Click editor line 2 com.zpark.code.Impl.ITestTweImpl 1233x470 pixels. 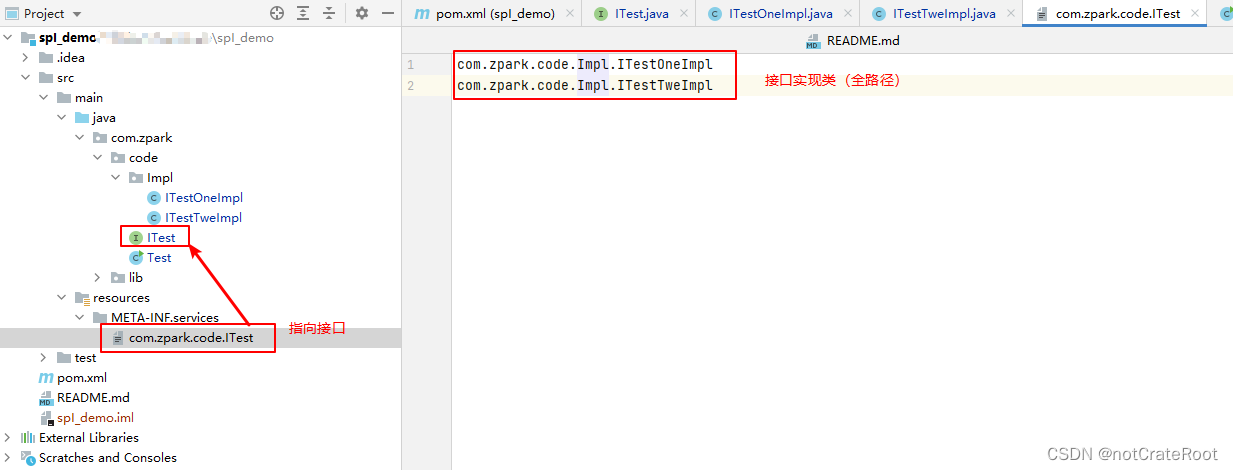pos(585,86)
